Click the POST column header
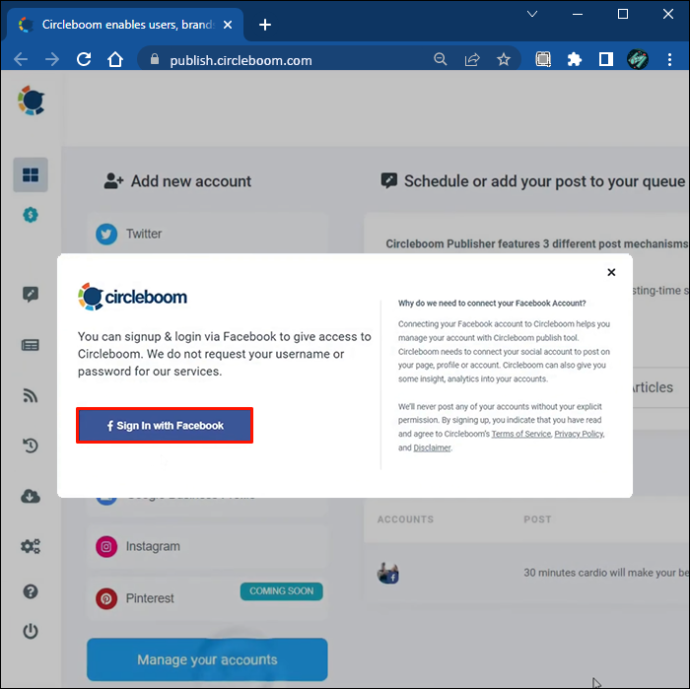690x689 pixels. [537, 519]
